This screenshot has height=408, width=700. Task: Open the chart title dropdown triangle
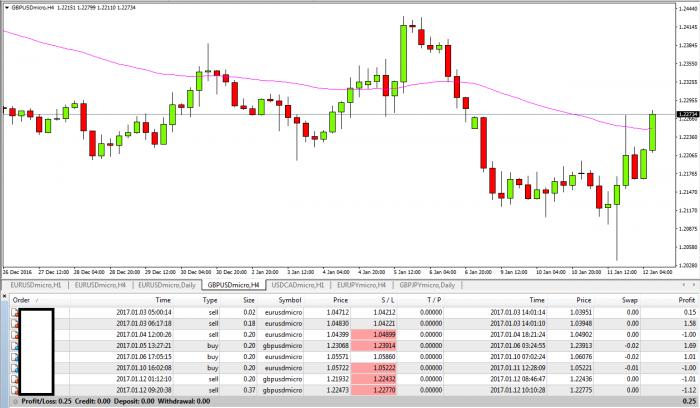click(6, 8)
